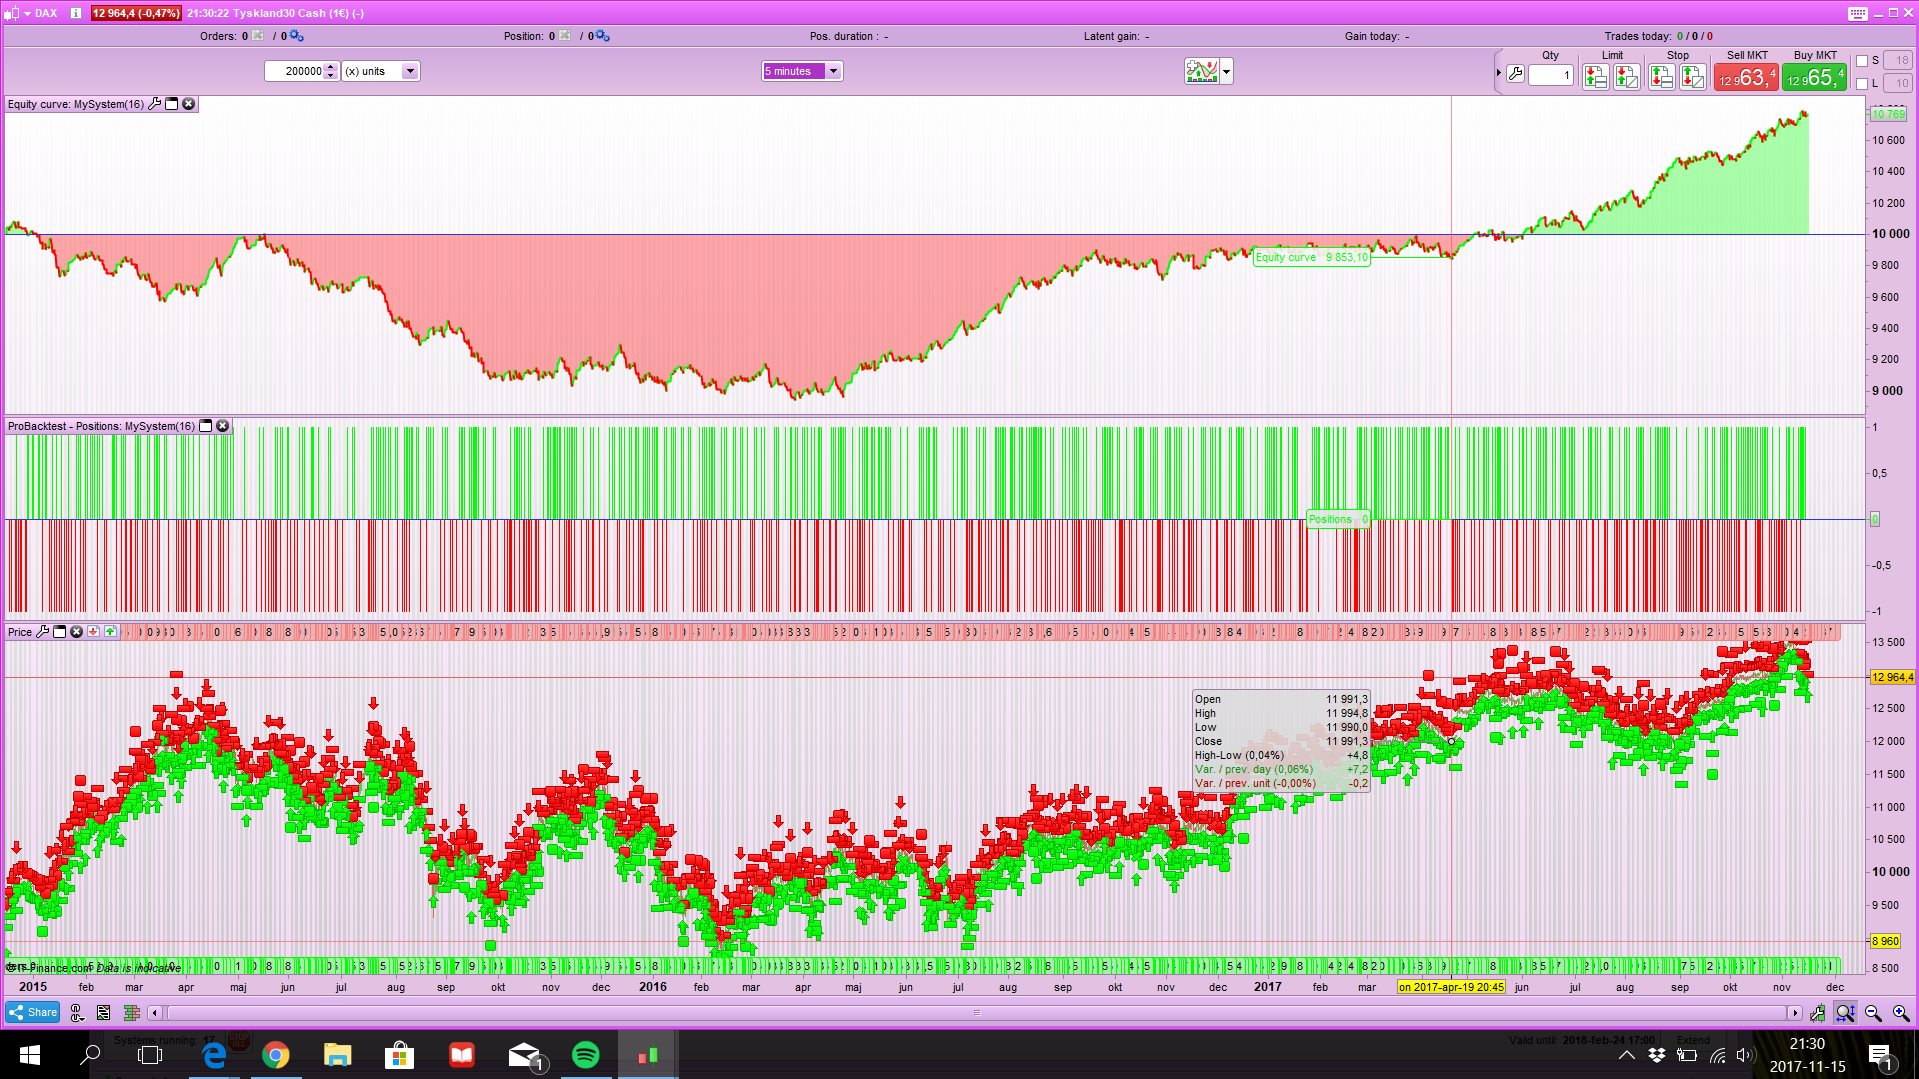The width and height of the screenshot is (1919, 1079).
Task: Open Google Chrome from the taskbar
Action: (276, 1055)
